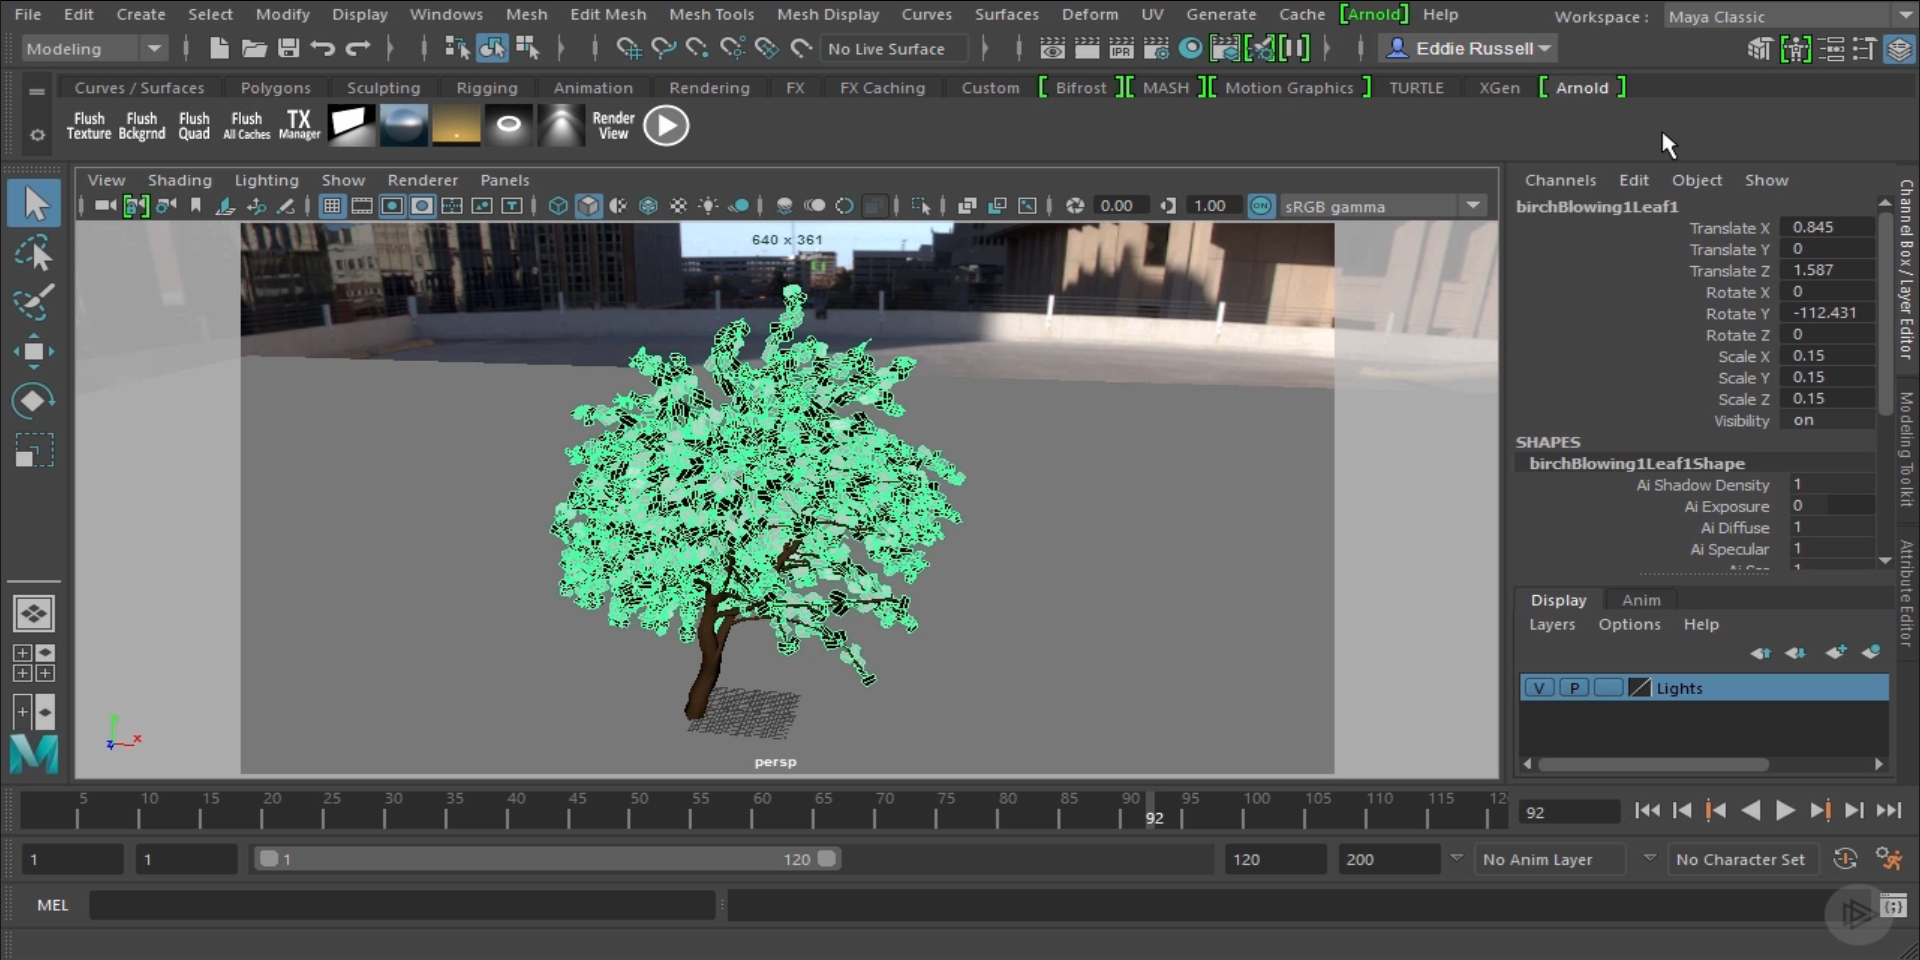
Task: Click the Flush Texture shelf icon
Action: (89, 126)
